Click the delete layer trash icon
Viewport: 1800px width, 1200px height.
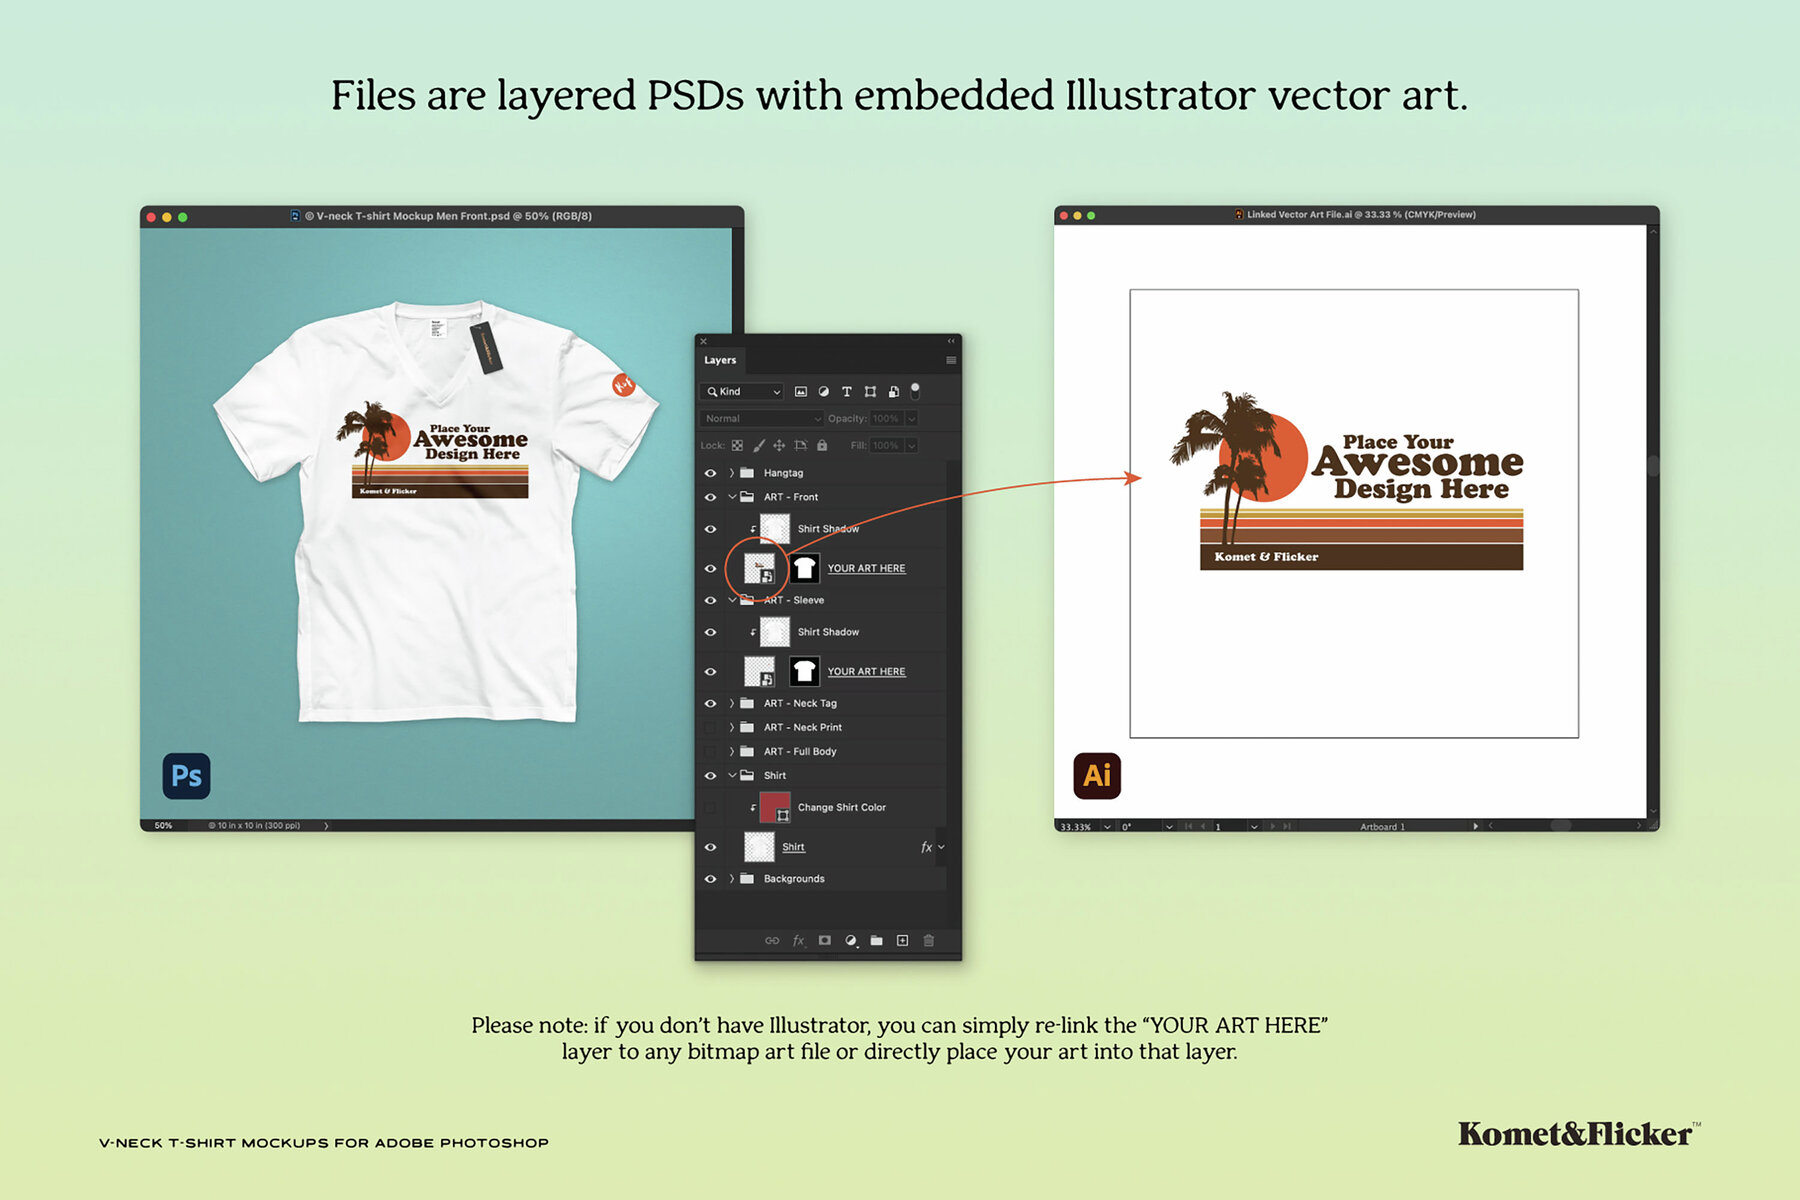pyautogui.click(x=928, y=941)
